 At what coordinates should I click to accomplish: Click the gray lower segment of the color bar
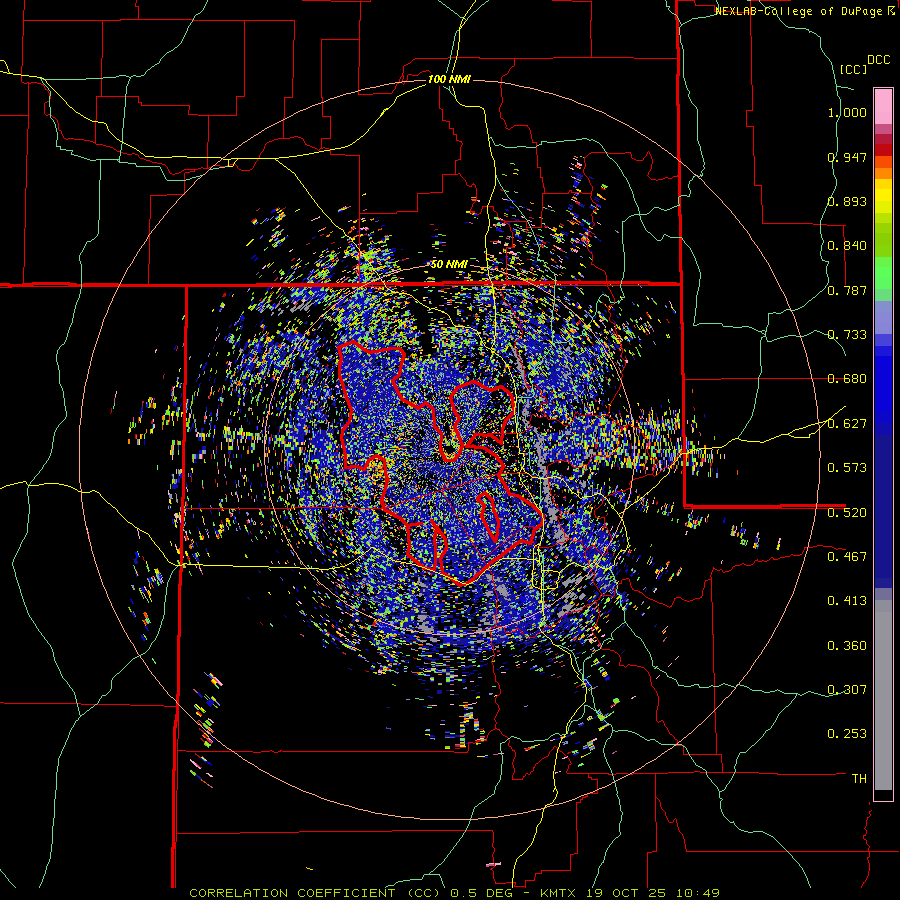tap(883, 695)
